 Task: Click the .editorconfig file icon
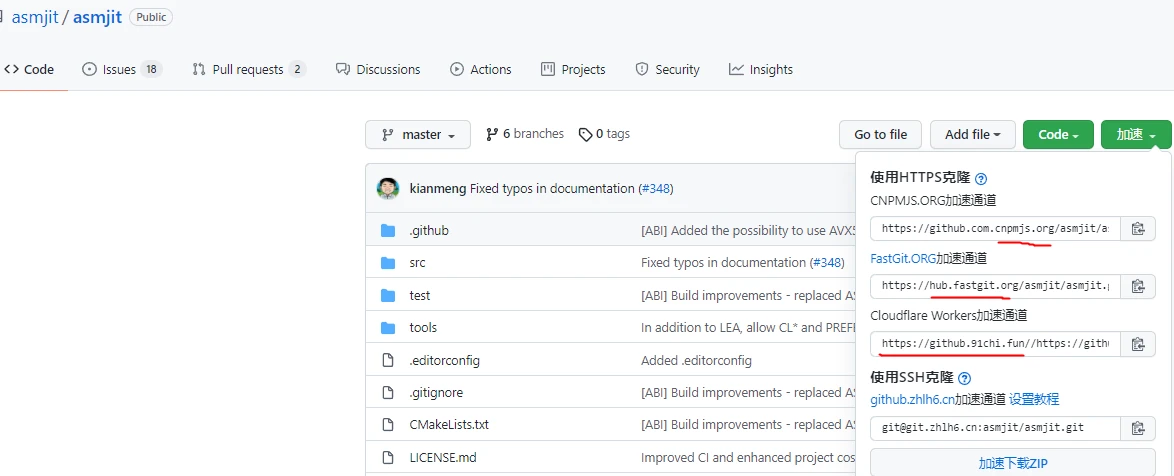pyautogui.click(x=388, y=360)
